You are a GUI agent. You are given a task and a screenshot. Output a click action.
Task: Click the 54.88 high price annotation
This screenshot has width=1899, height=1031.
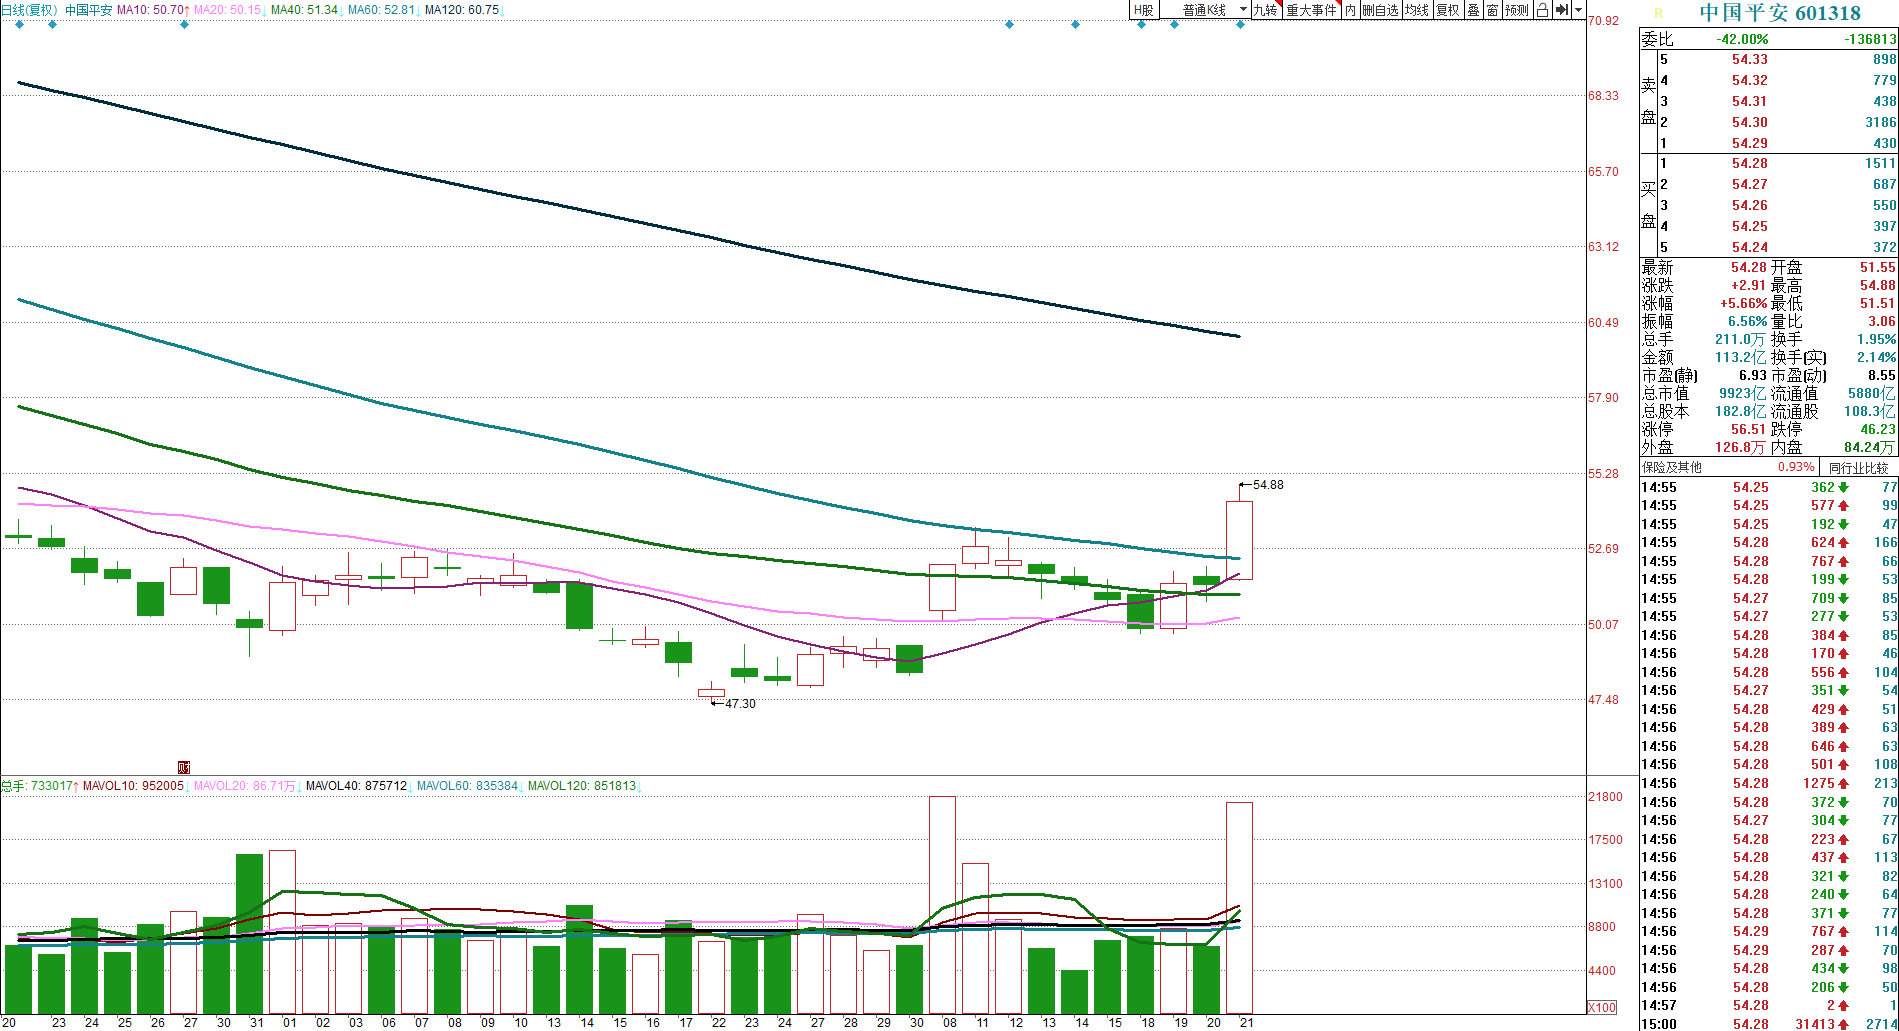point(1268,485)
